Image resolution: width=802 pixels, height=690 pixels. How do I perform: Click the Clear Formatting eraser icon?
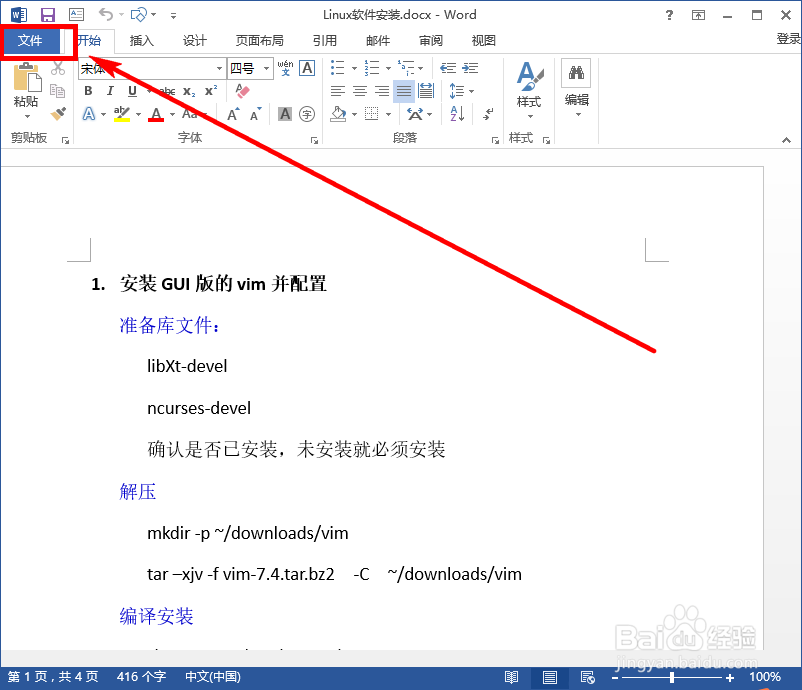[241, 93]
